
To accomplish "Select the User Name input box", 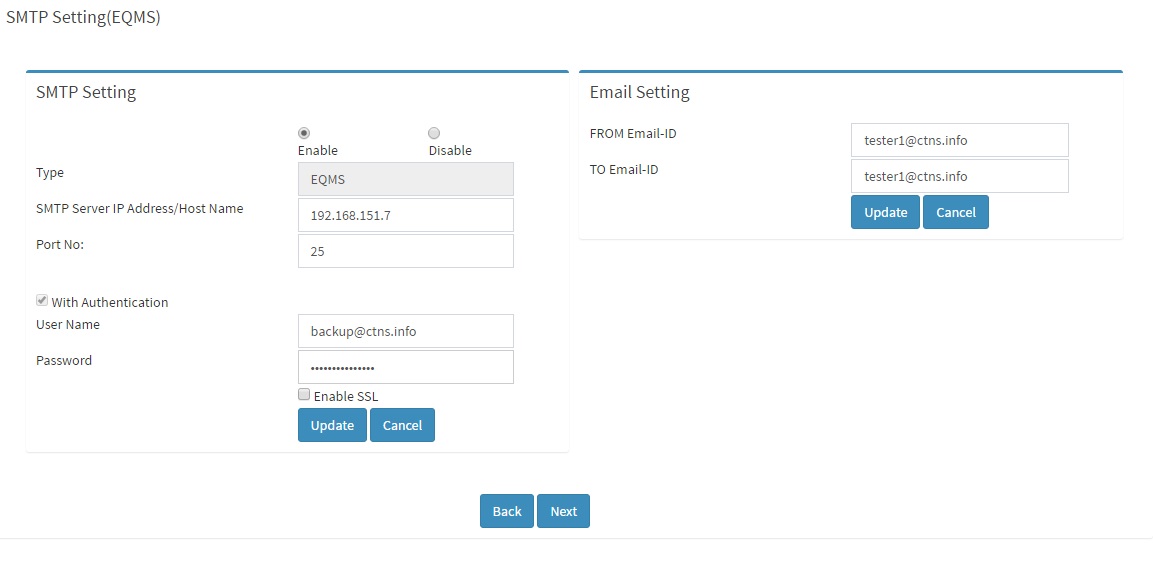I will pos(406,331).
